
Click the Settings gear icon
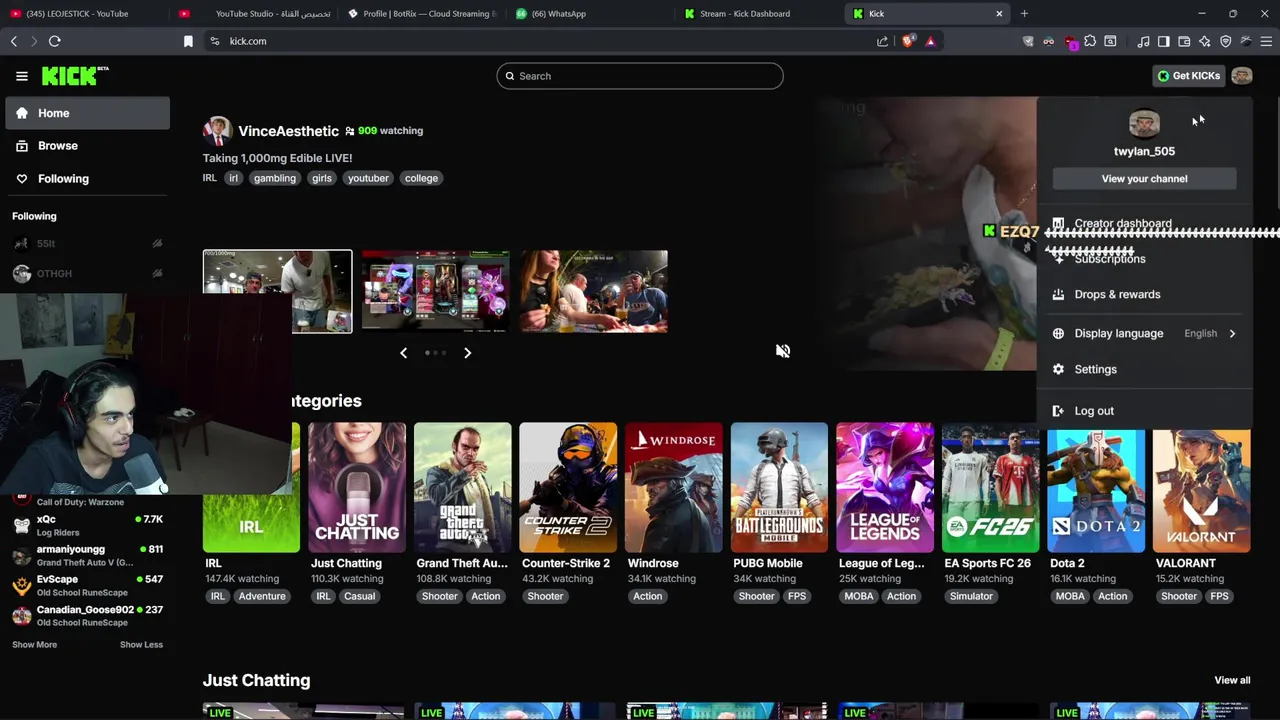[x=1058, y=369]
